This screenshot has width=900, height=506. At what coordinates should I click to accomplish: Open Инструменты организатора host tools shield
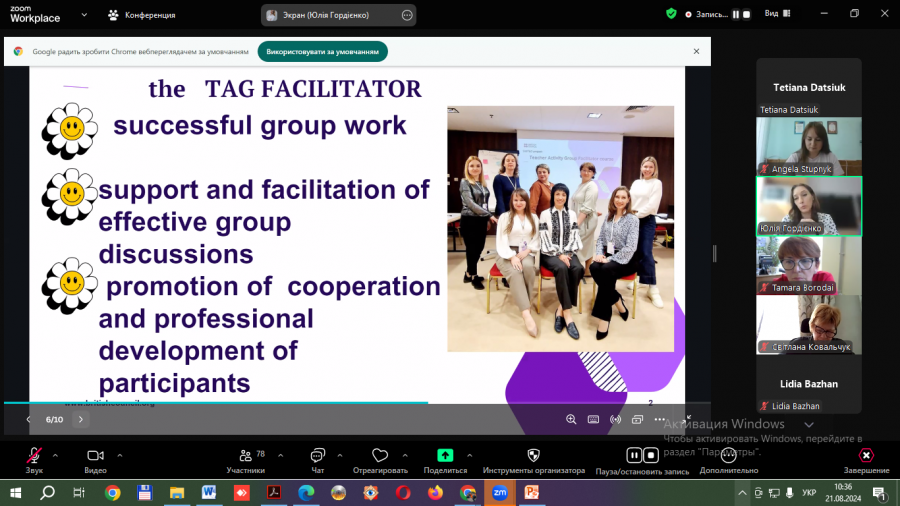point(533,461)
